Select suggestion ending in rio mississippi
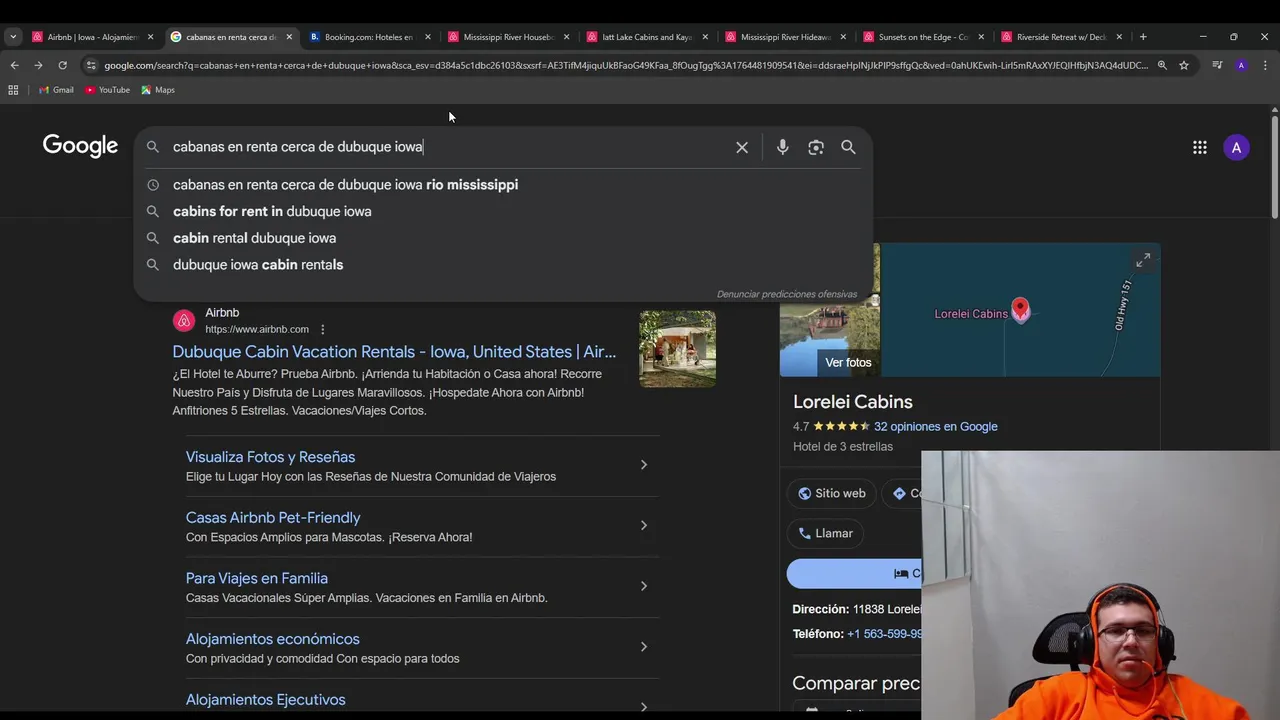 [503, 185]
